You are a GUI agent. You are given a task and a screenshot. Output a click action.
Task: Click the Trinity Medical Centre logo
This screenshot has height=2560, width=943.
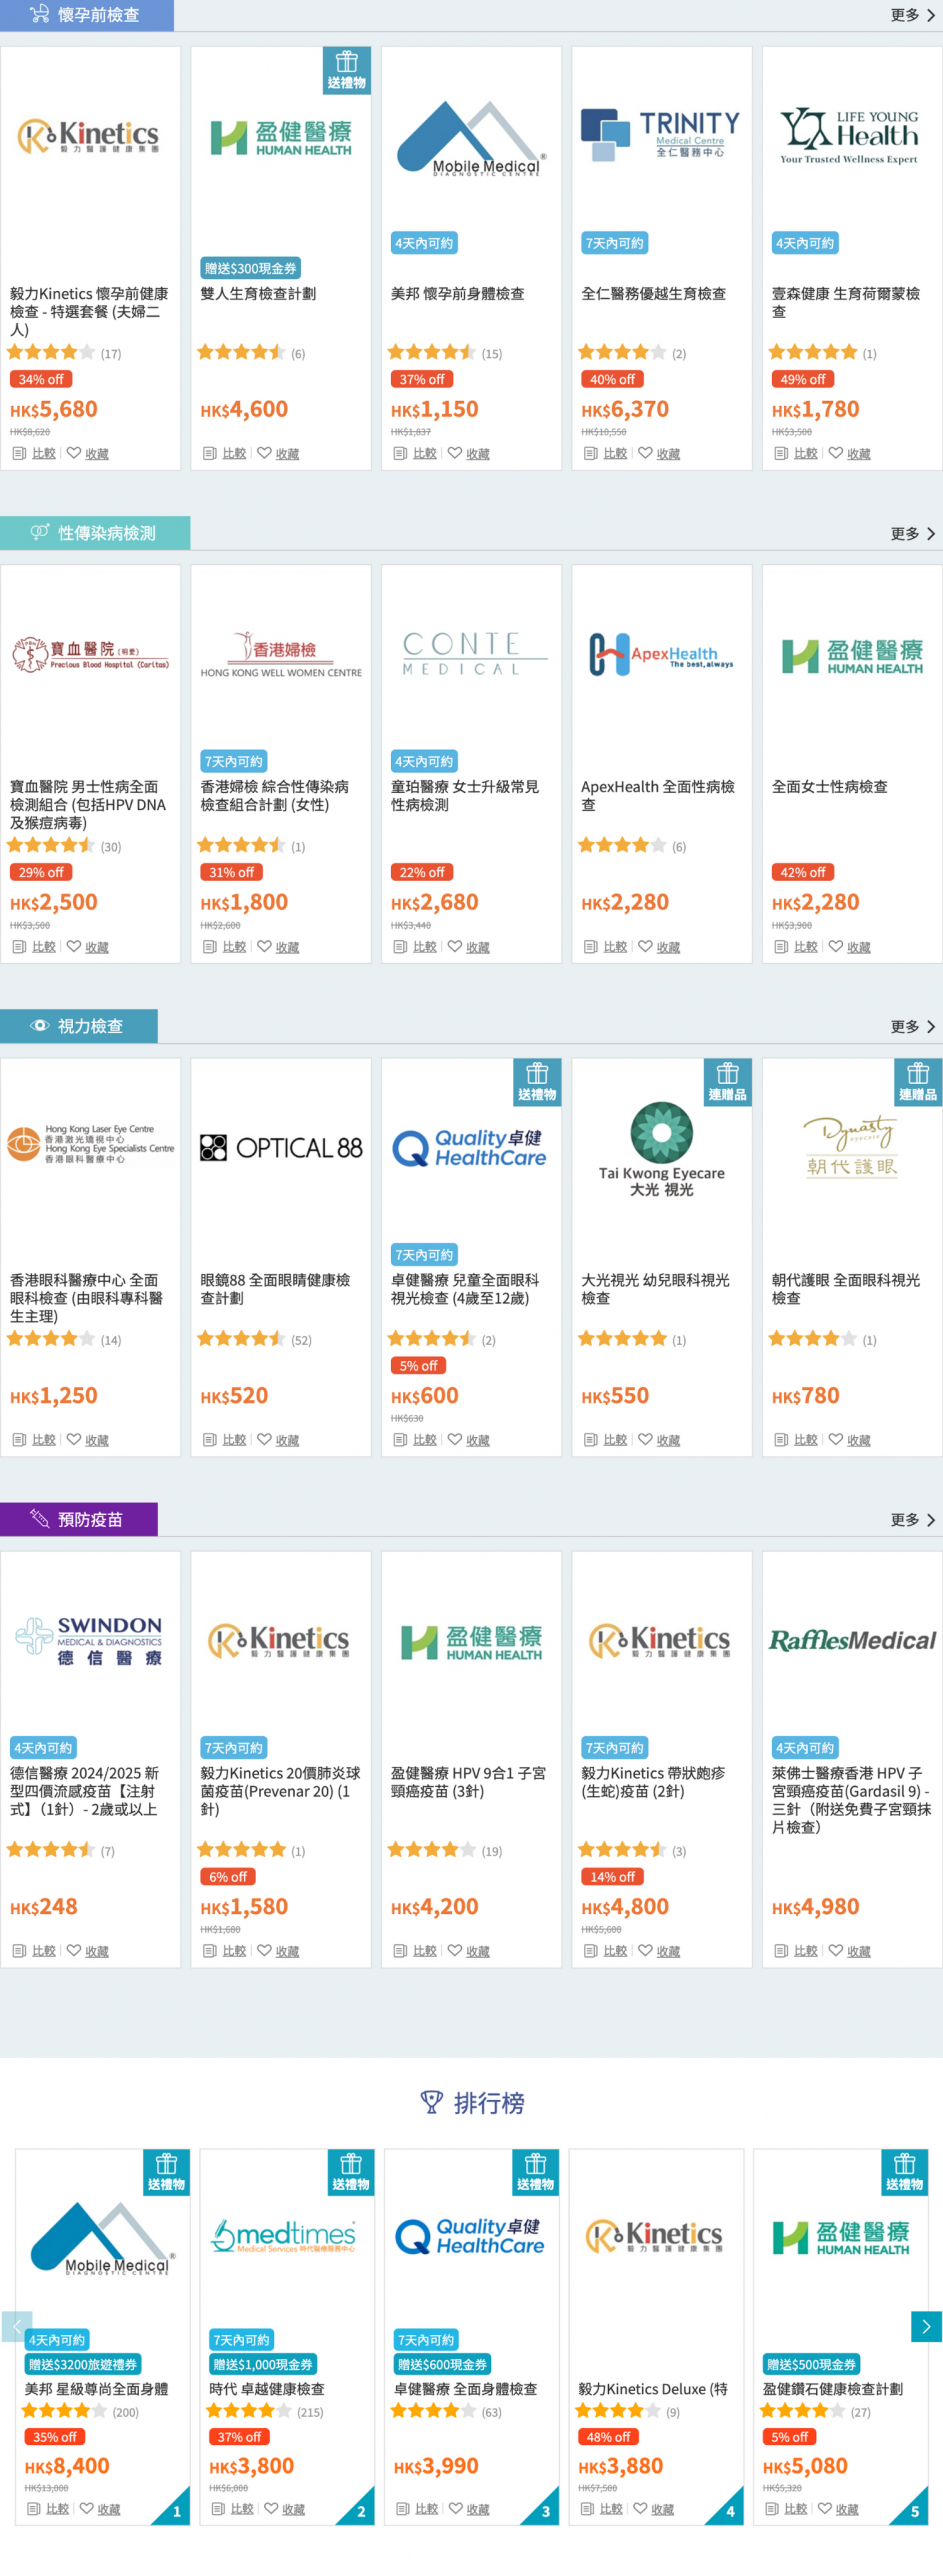tap(661, 134)
